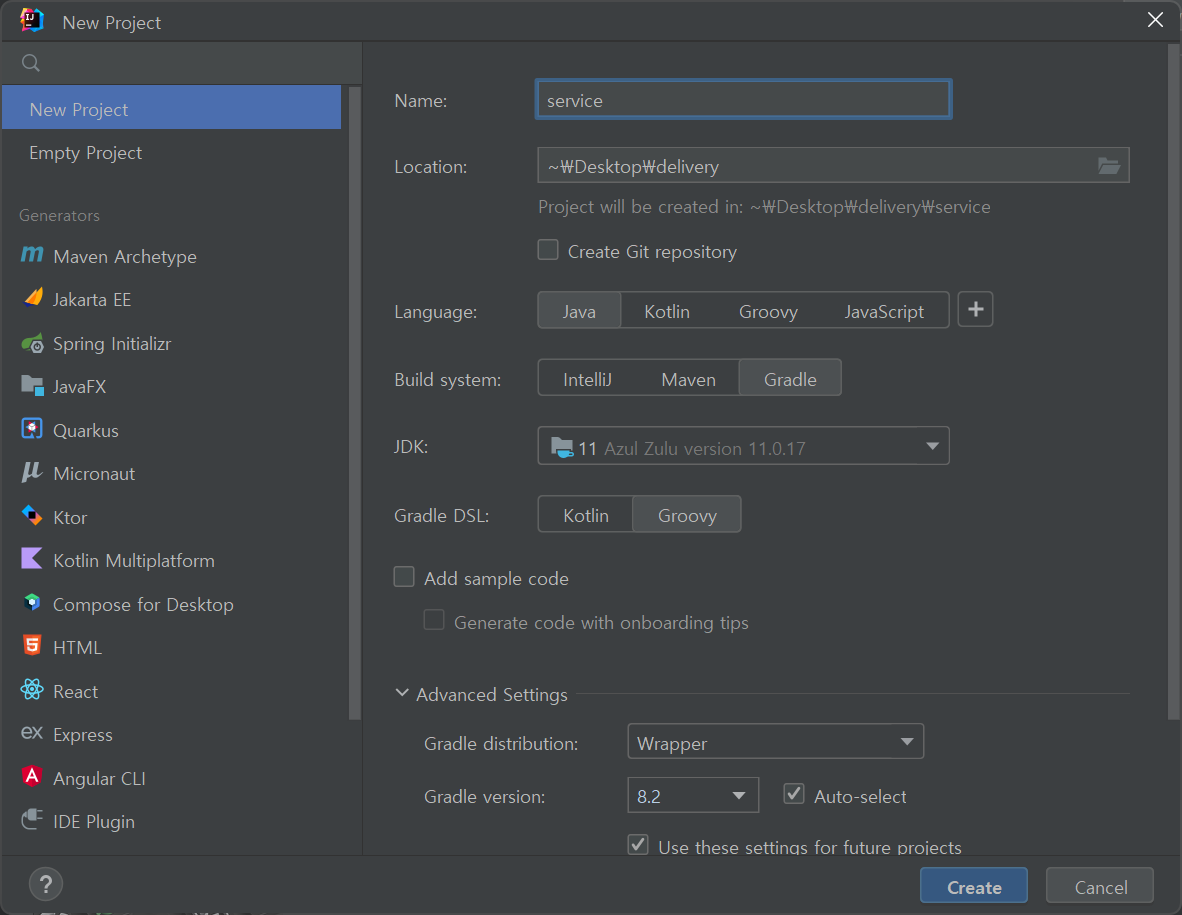The height and width of the screenshot is (915, 1182).
Task: Click the JavaFX generator icon
Action: tap(32, 386)
